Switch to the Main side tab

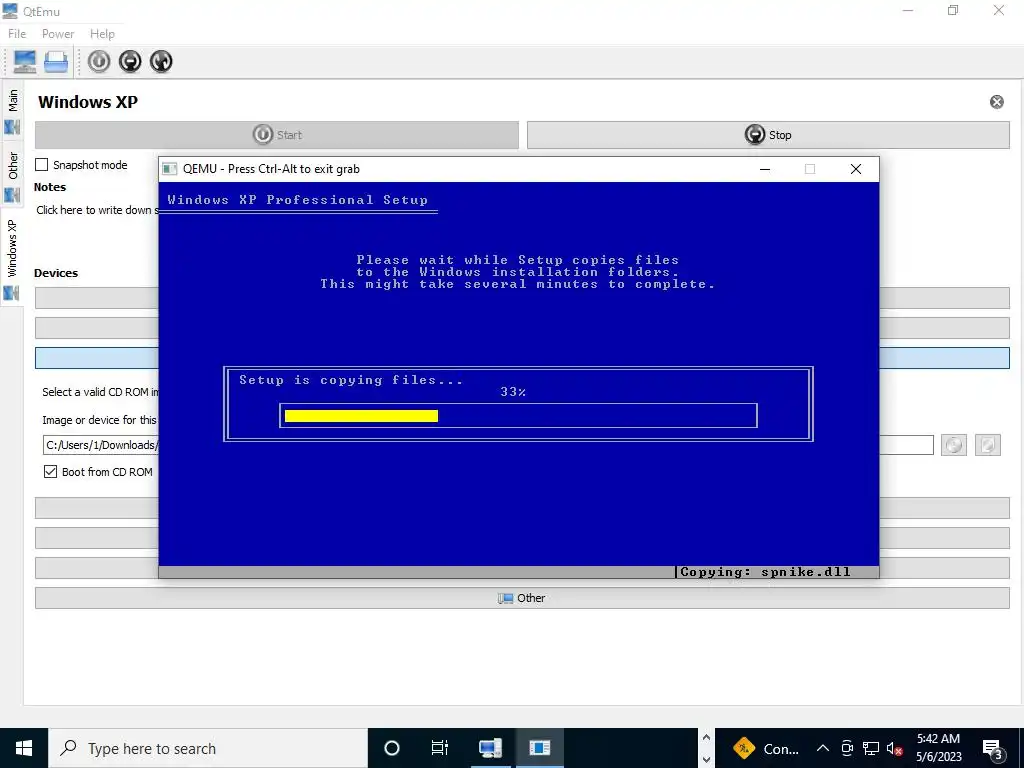[x=12, y=111]
